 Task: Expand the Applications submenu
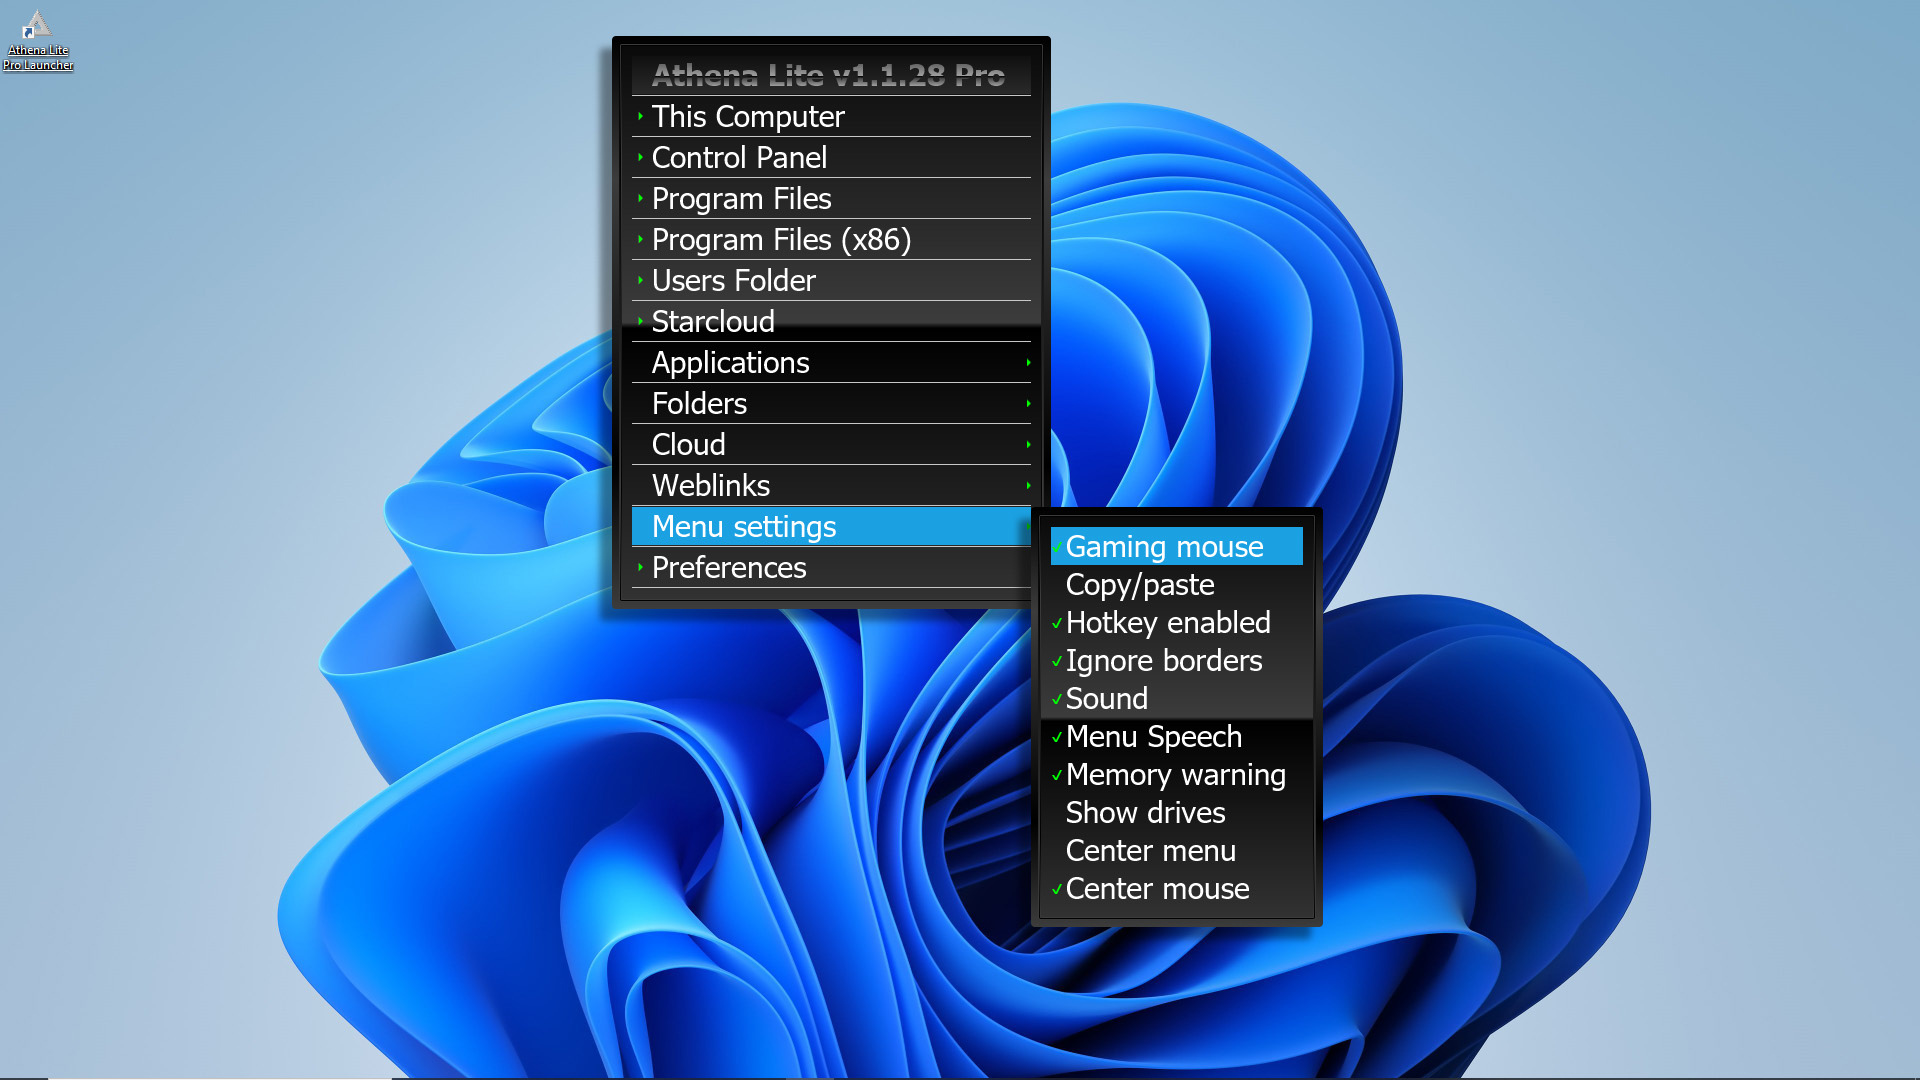730,363
